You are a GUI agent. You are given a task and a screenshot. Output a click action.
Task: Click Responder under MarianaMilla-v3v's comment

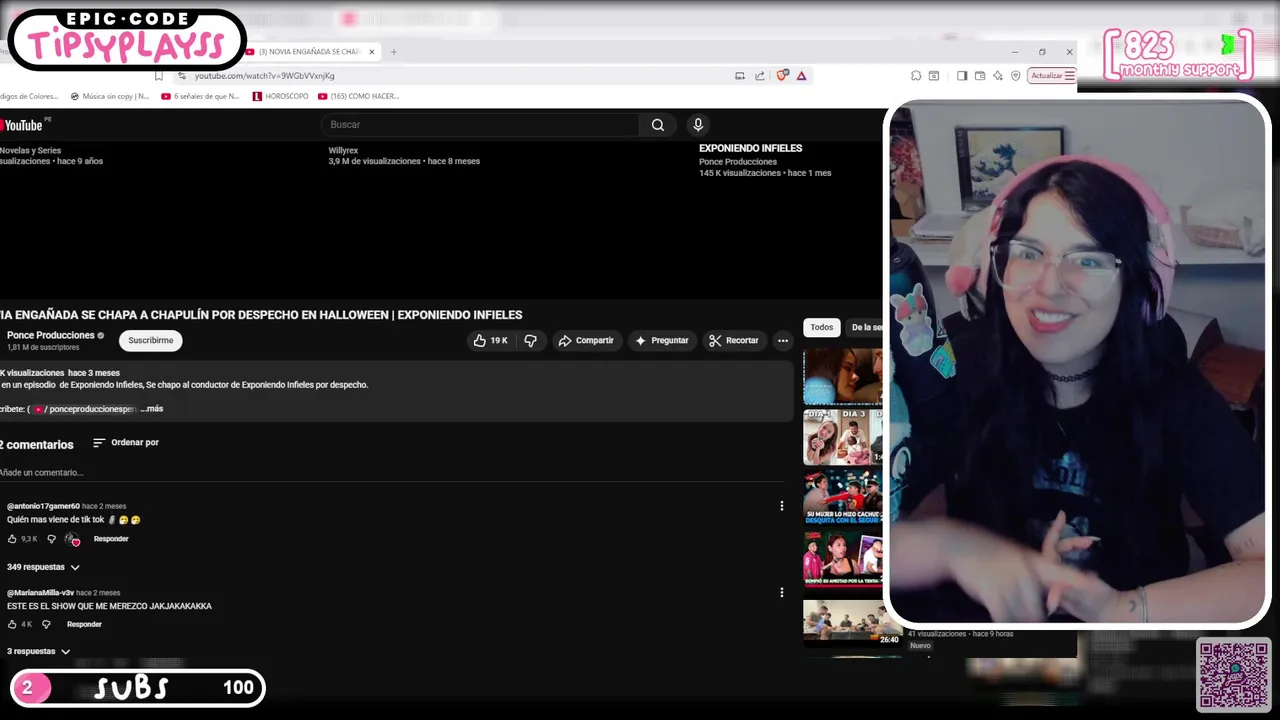pyautogui.click(x=84, y=624)
